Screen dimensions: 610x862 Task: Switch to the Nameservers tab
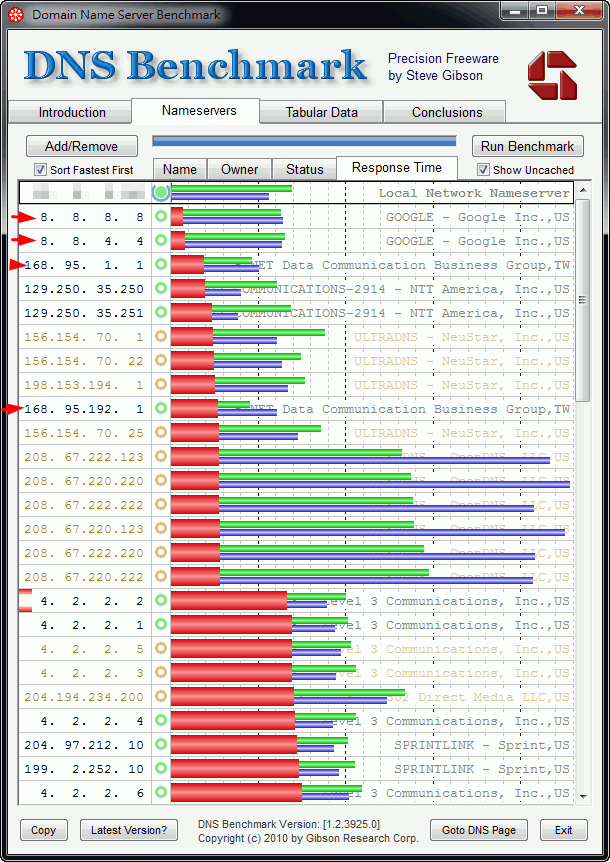pos(198,110)
